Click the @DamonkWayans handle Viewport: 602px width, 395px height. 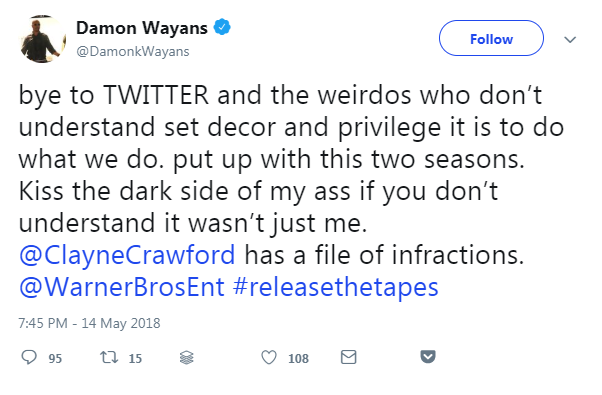(132, 51)
